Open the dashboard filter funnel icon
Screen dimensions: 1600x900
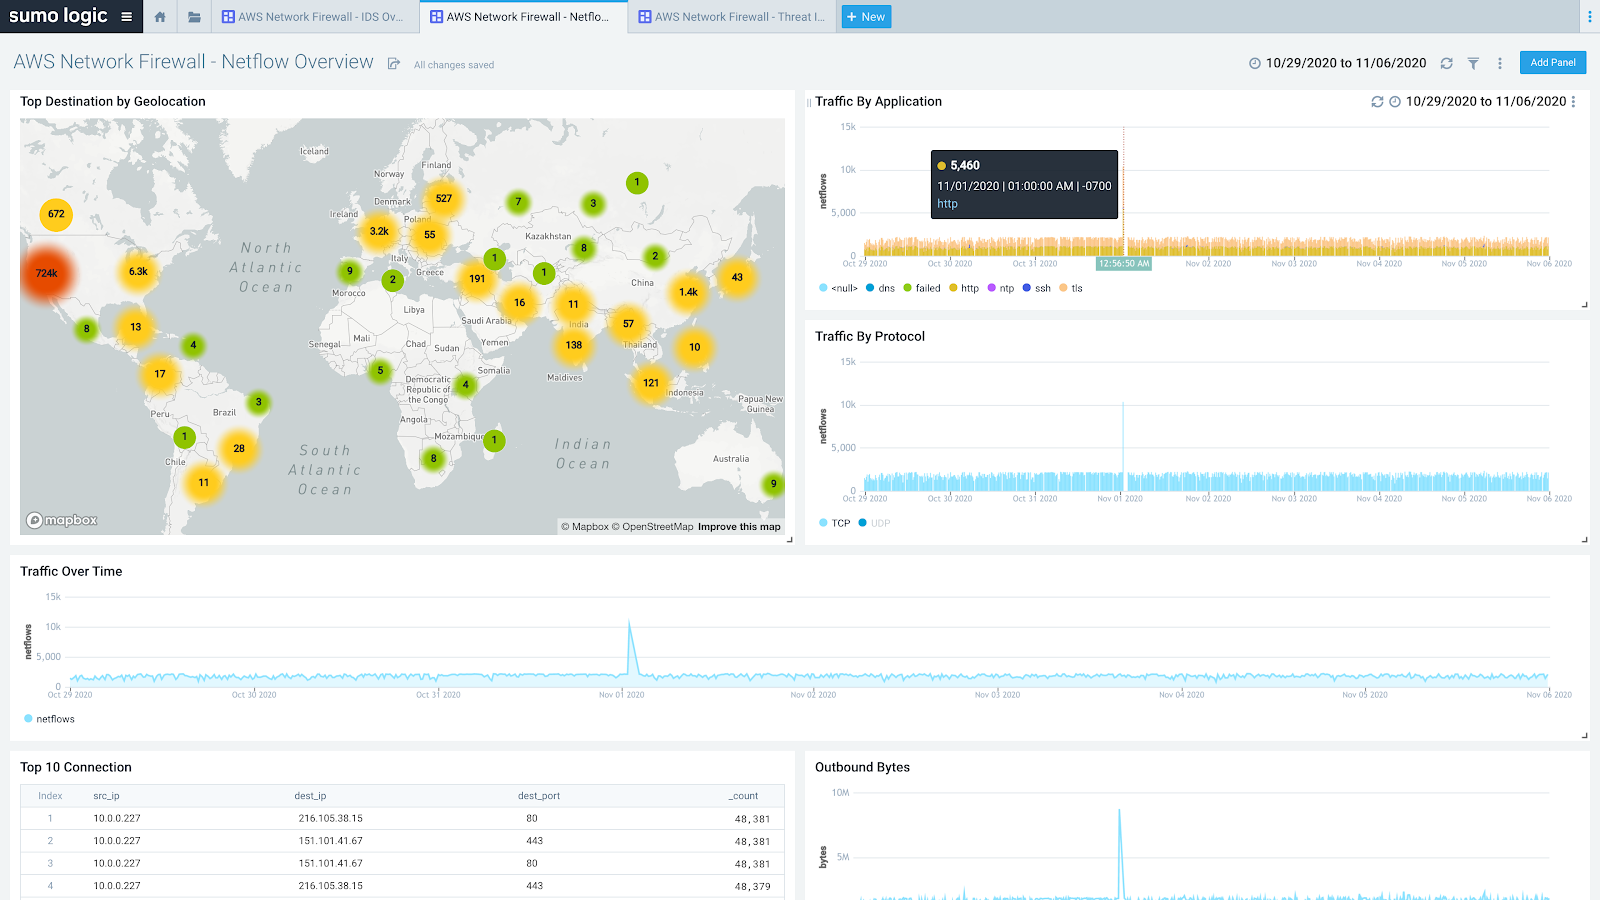coord(1473,63)
